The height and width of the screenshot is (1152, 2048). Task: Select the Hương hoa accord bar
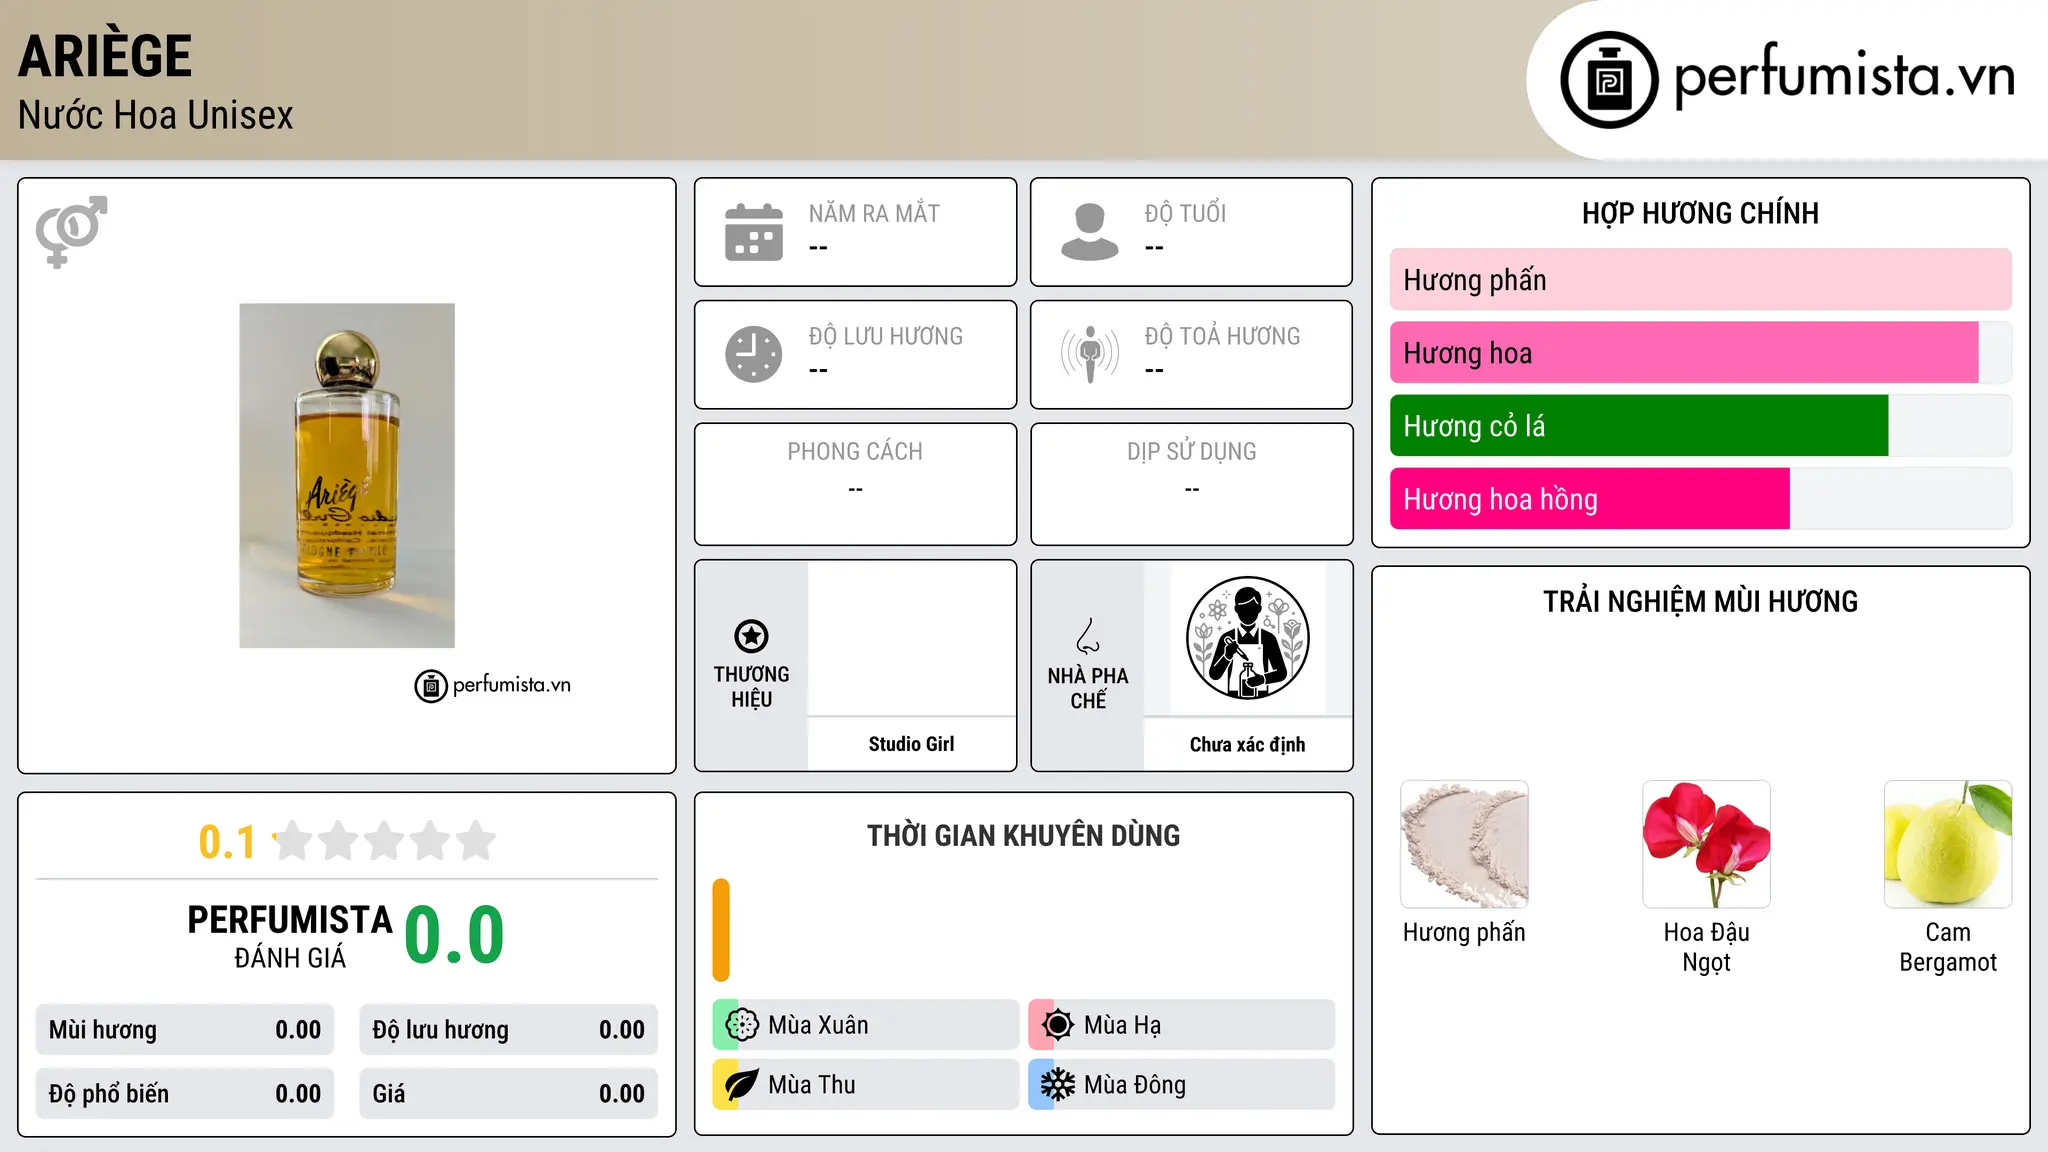[1700, 353]
